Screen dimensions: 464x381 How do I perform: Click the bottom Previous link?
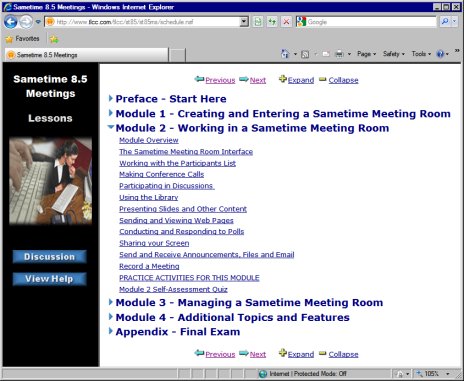(x=220, y=354)
